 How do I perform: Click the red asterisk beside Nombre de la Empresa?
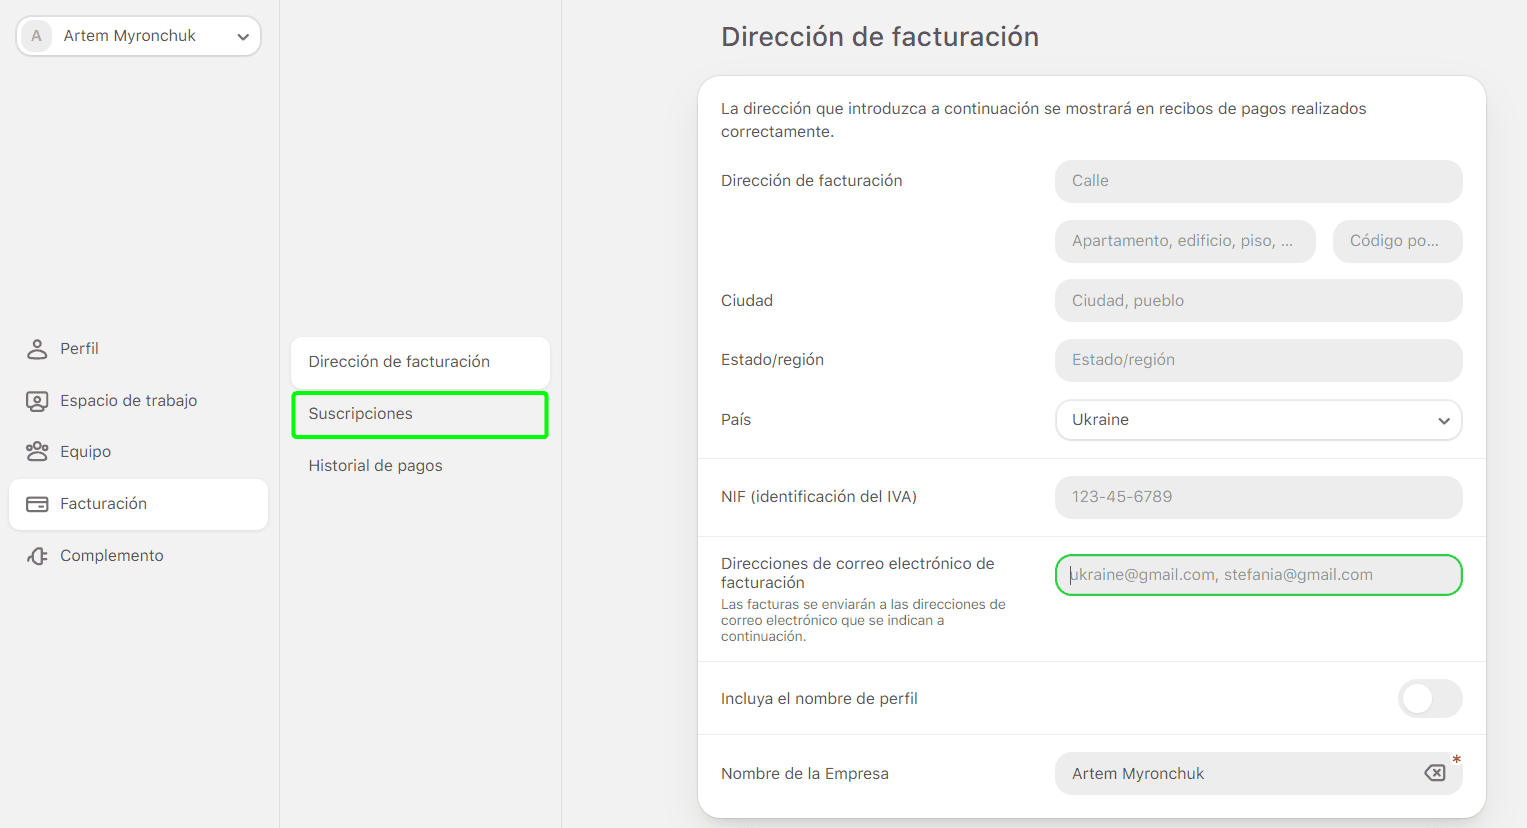click(x=1457, y=761)
